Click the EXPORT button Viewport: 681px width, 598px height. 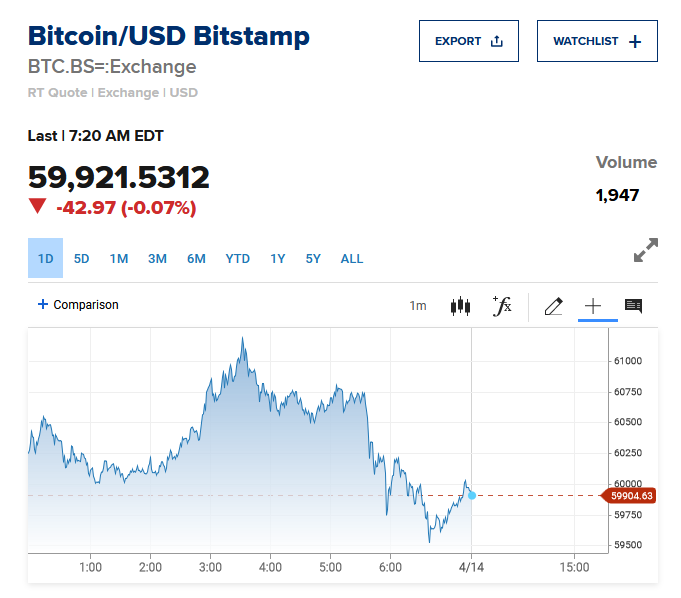(469, 42)
